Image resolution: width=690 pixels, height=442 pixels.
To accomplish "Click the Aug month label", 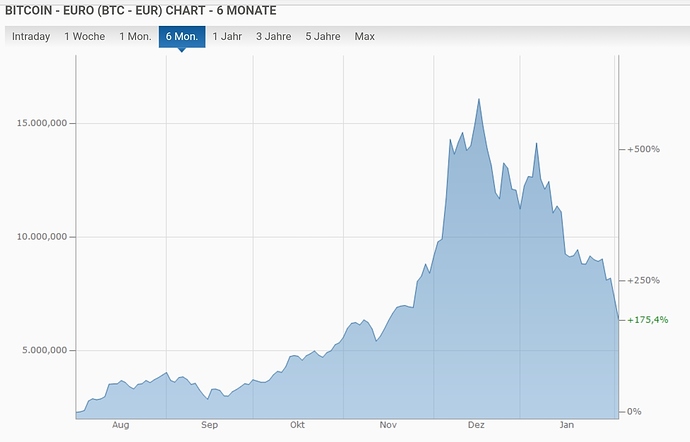I will click(121, 425).
